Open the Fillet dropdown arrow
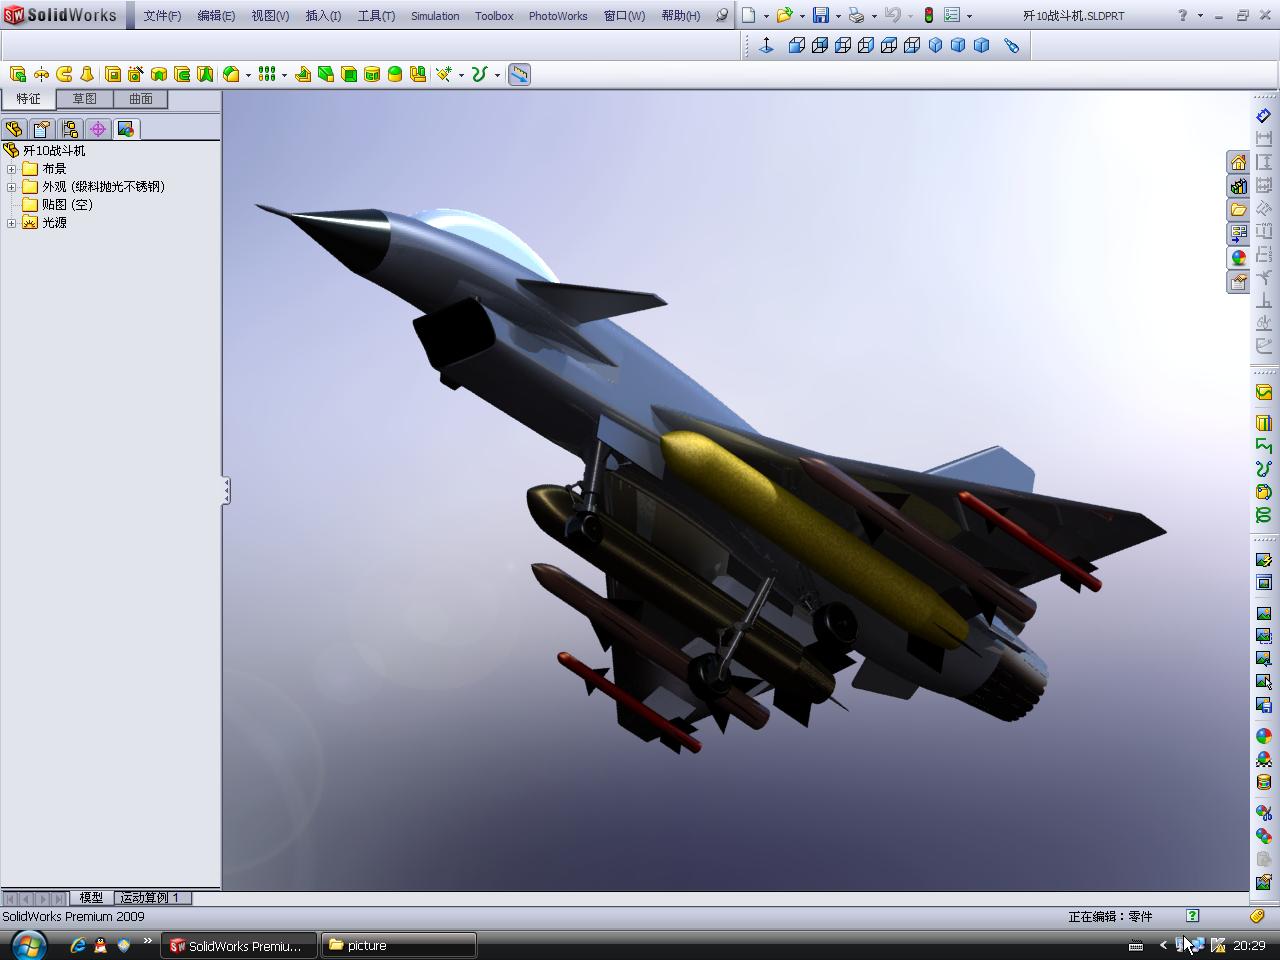Image resolution: width=1280 pixels, height=960 pixels. click(x=248, y=75)
